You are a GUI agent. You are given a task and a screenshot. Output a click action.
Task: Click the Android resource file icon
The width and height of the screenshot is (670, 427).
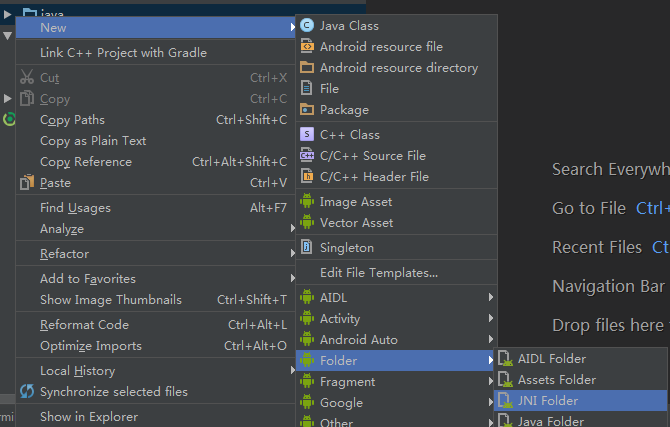click(x=307, y=46)
